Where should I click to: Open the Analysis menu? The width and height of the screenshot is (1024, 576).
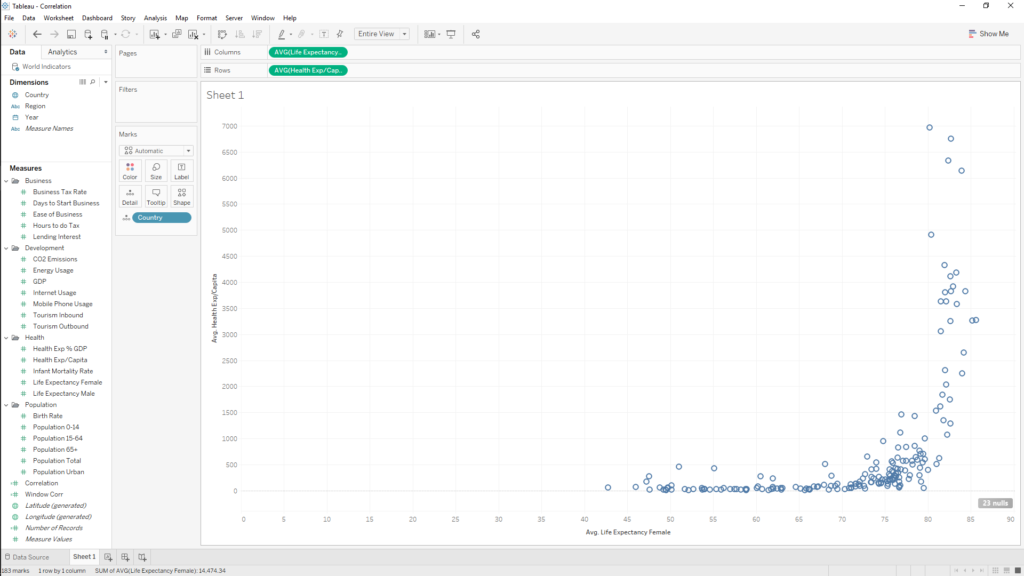(154, 17)
